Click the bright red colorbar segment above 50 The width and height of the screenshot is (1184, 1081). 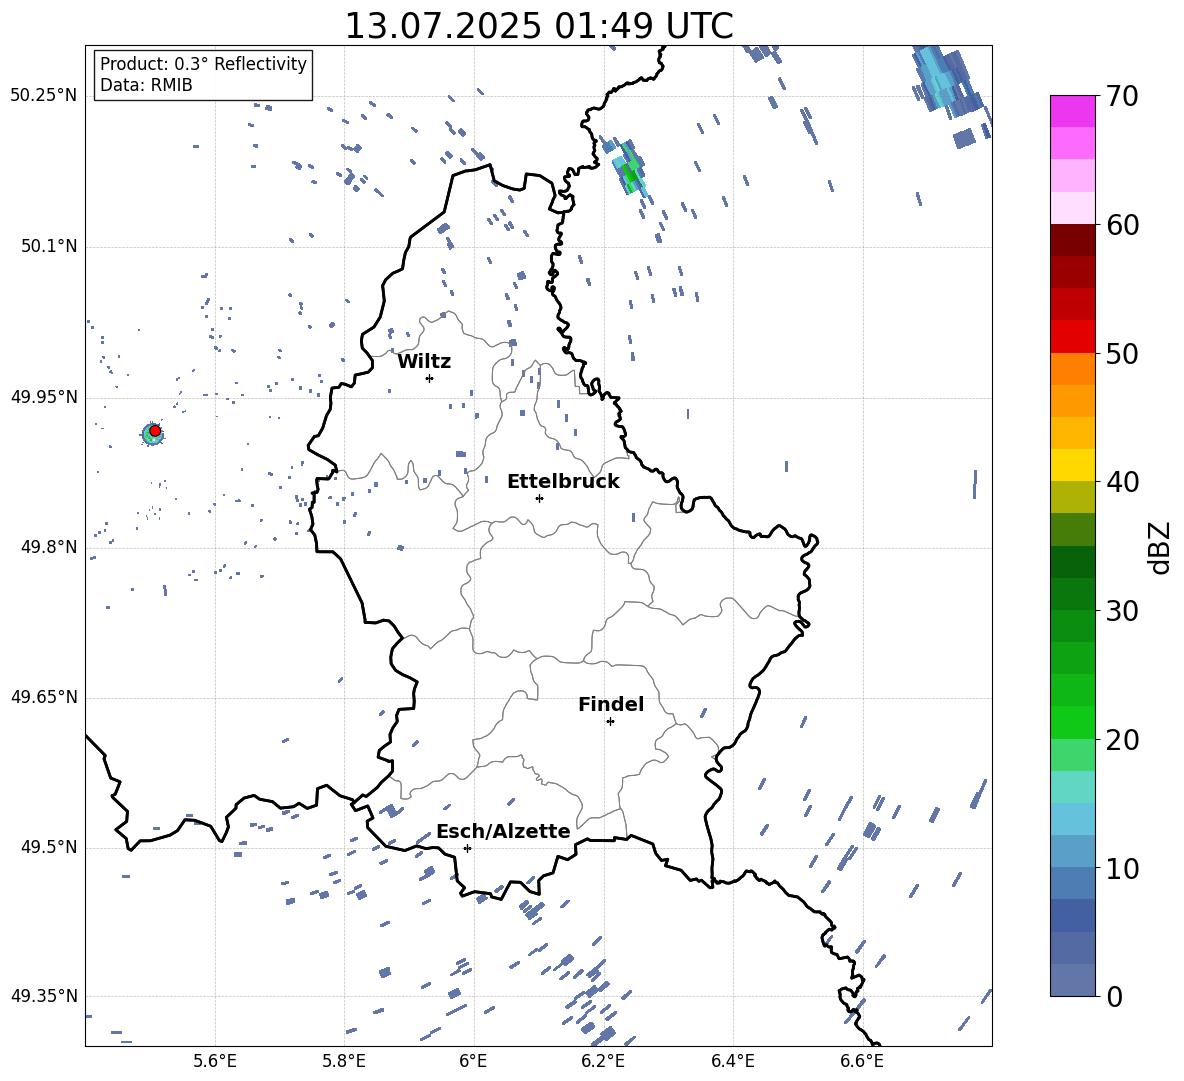1073,337
